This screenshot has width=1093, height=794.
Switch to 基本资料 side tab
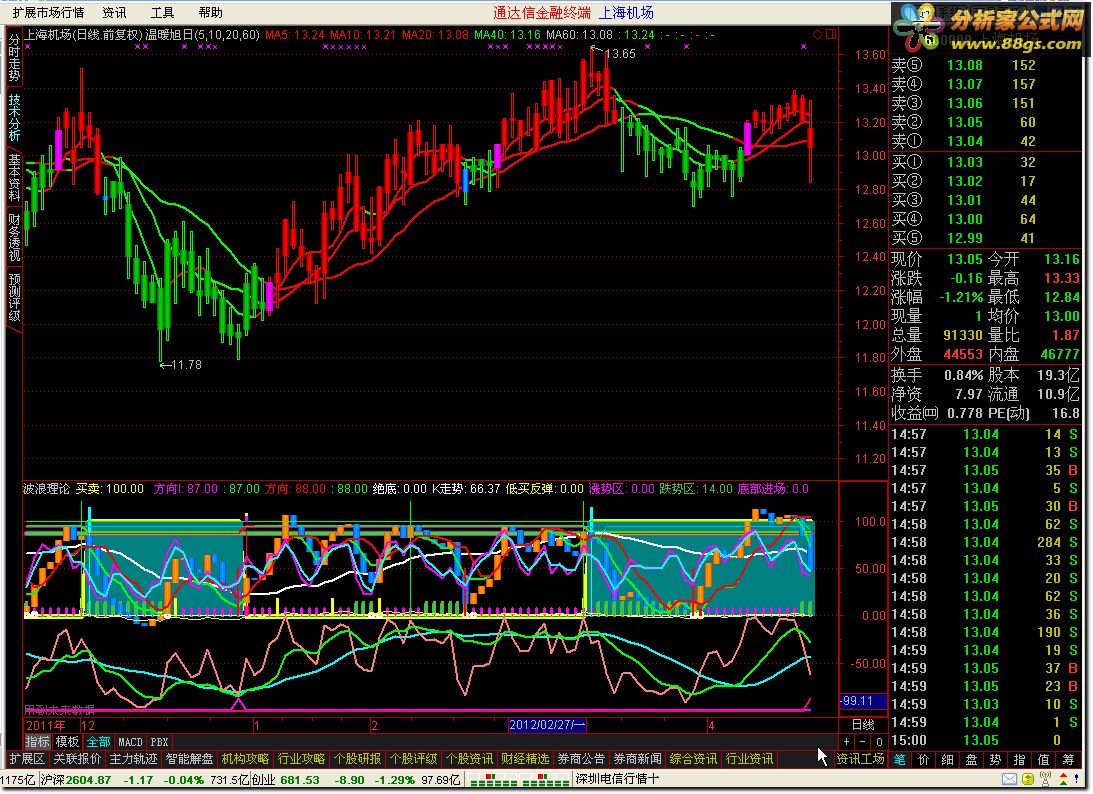coord(14,177)
